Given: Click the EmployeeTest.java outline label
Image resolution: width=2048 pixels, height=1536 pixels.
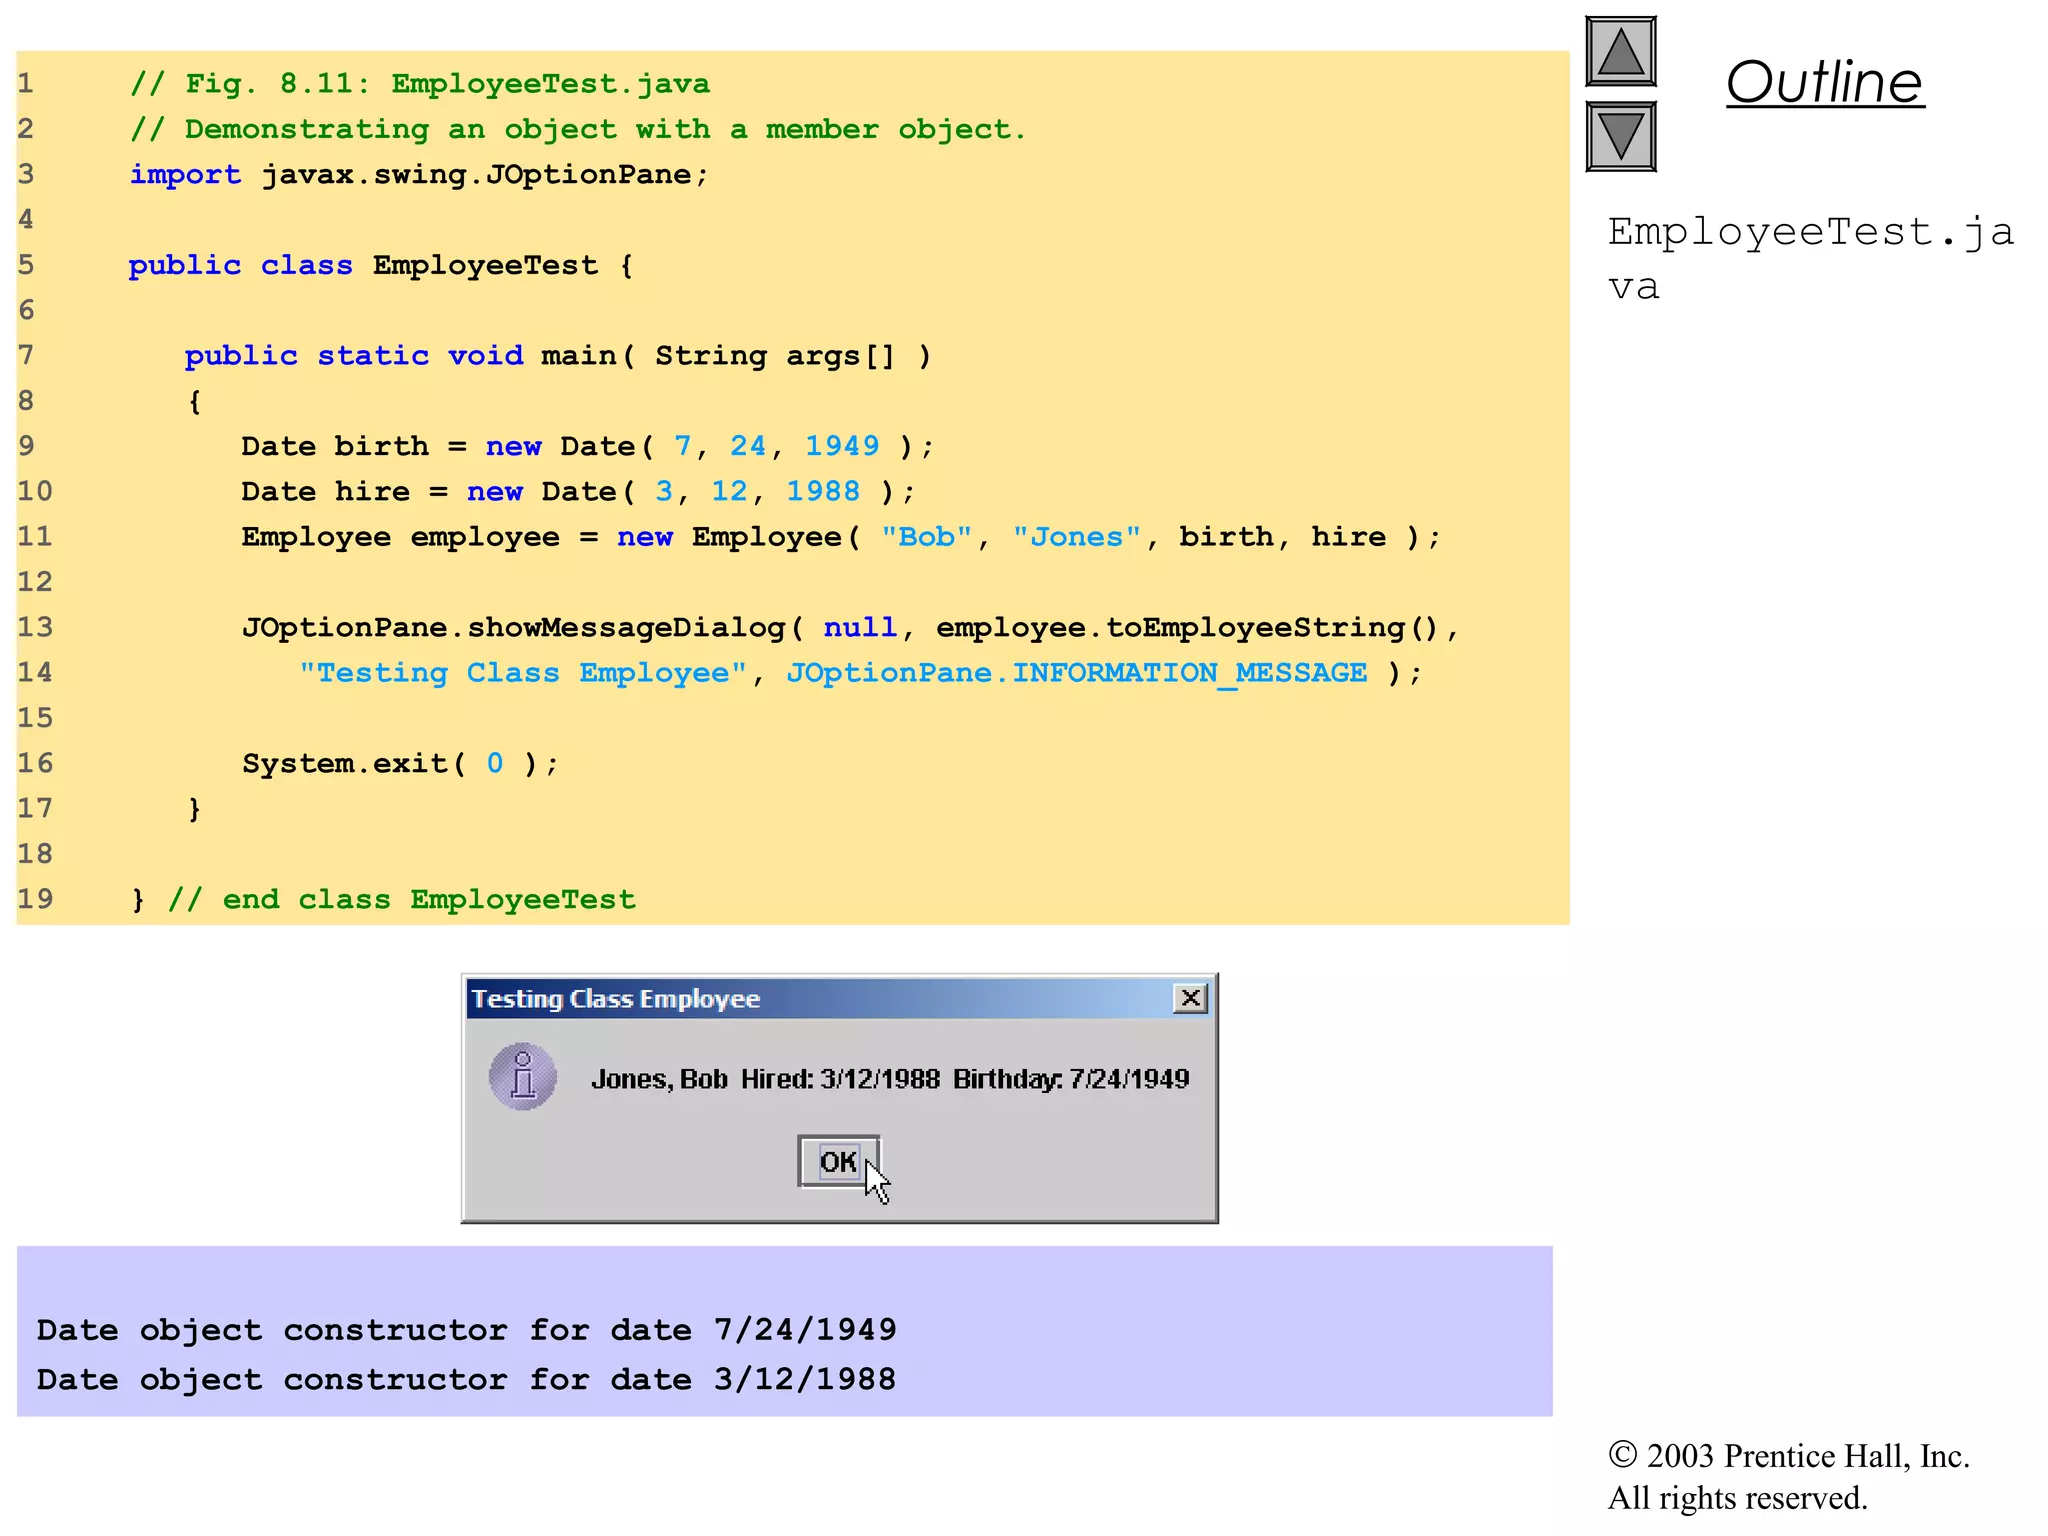Looking at the screenshot, I should coord(1810,258).
